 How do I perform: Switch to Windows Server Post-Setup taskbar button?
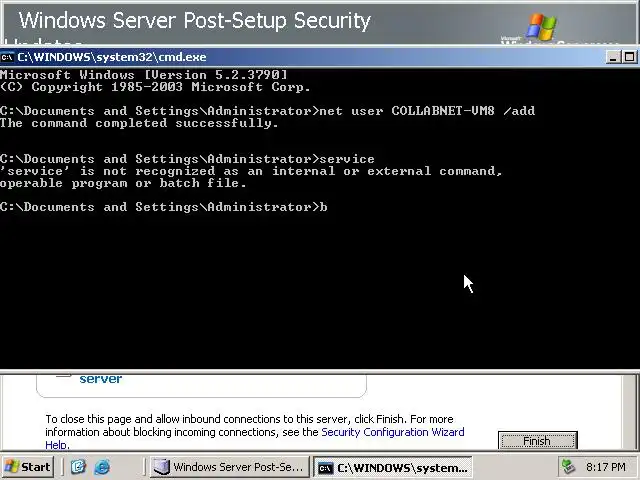[x=229, y=467]
